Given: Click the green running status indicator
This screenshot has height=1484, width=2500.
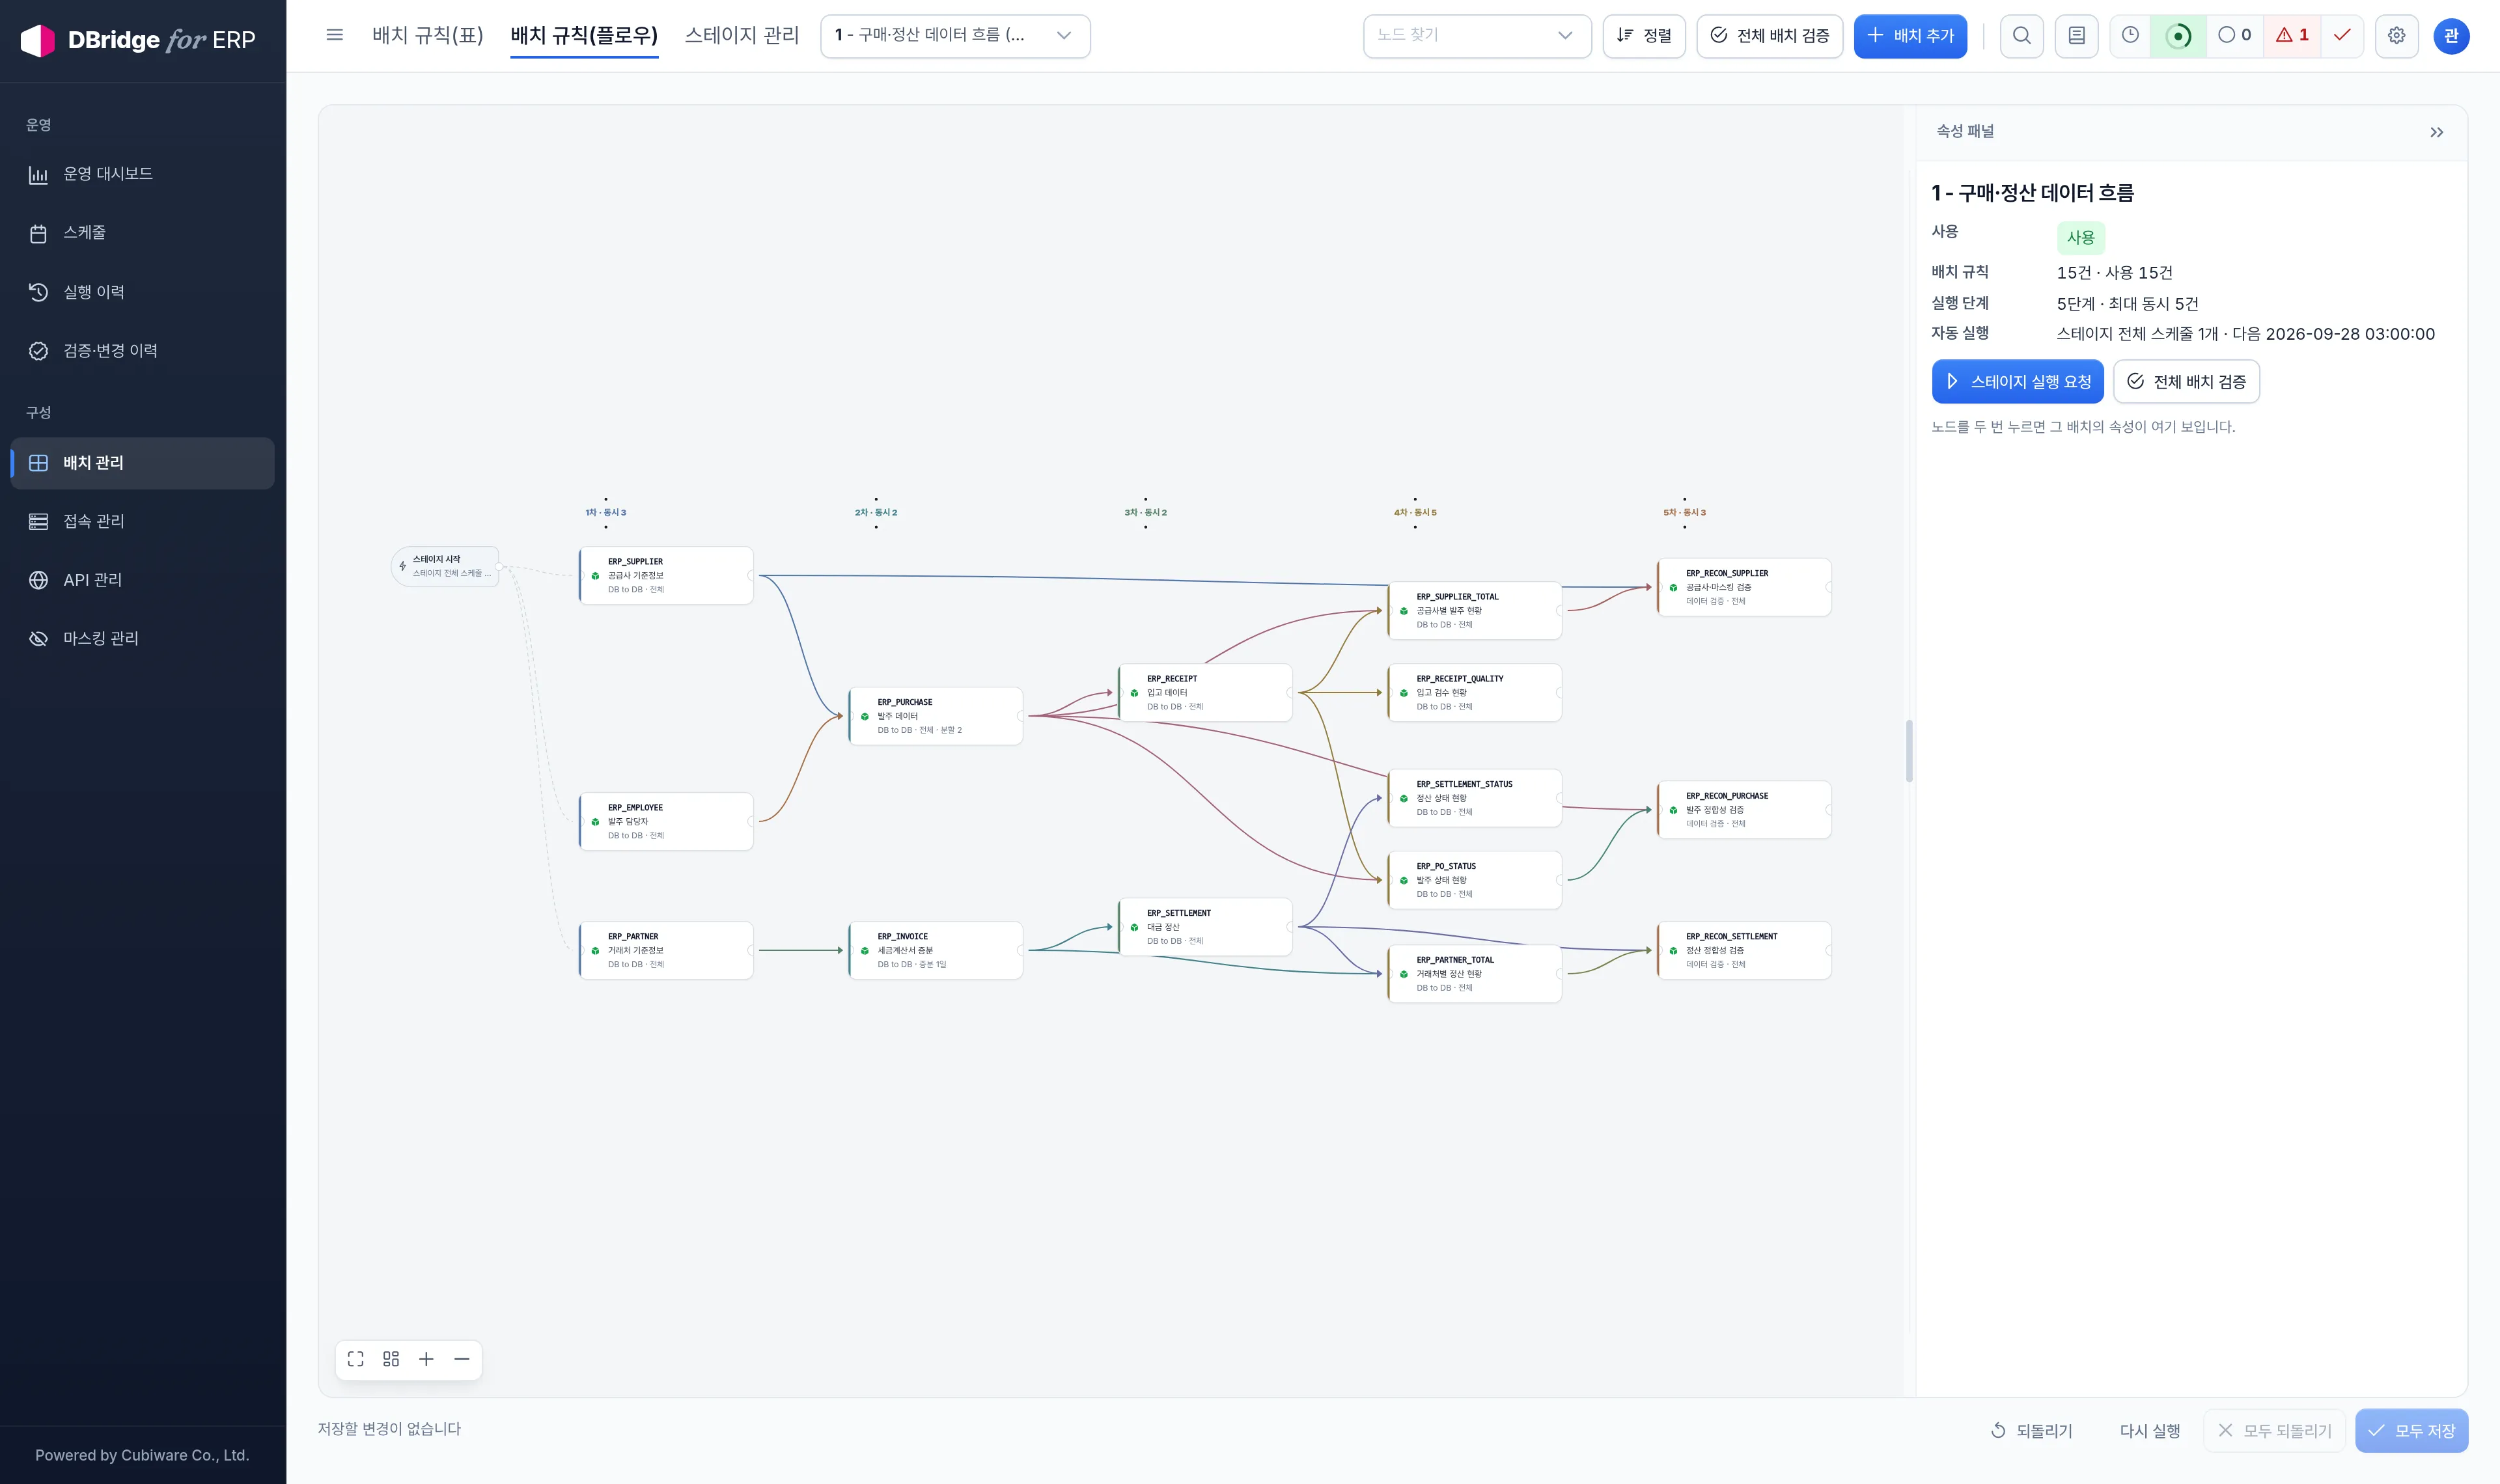Looking at the screenshot, I should (2178, 36).
